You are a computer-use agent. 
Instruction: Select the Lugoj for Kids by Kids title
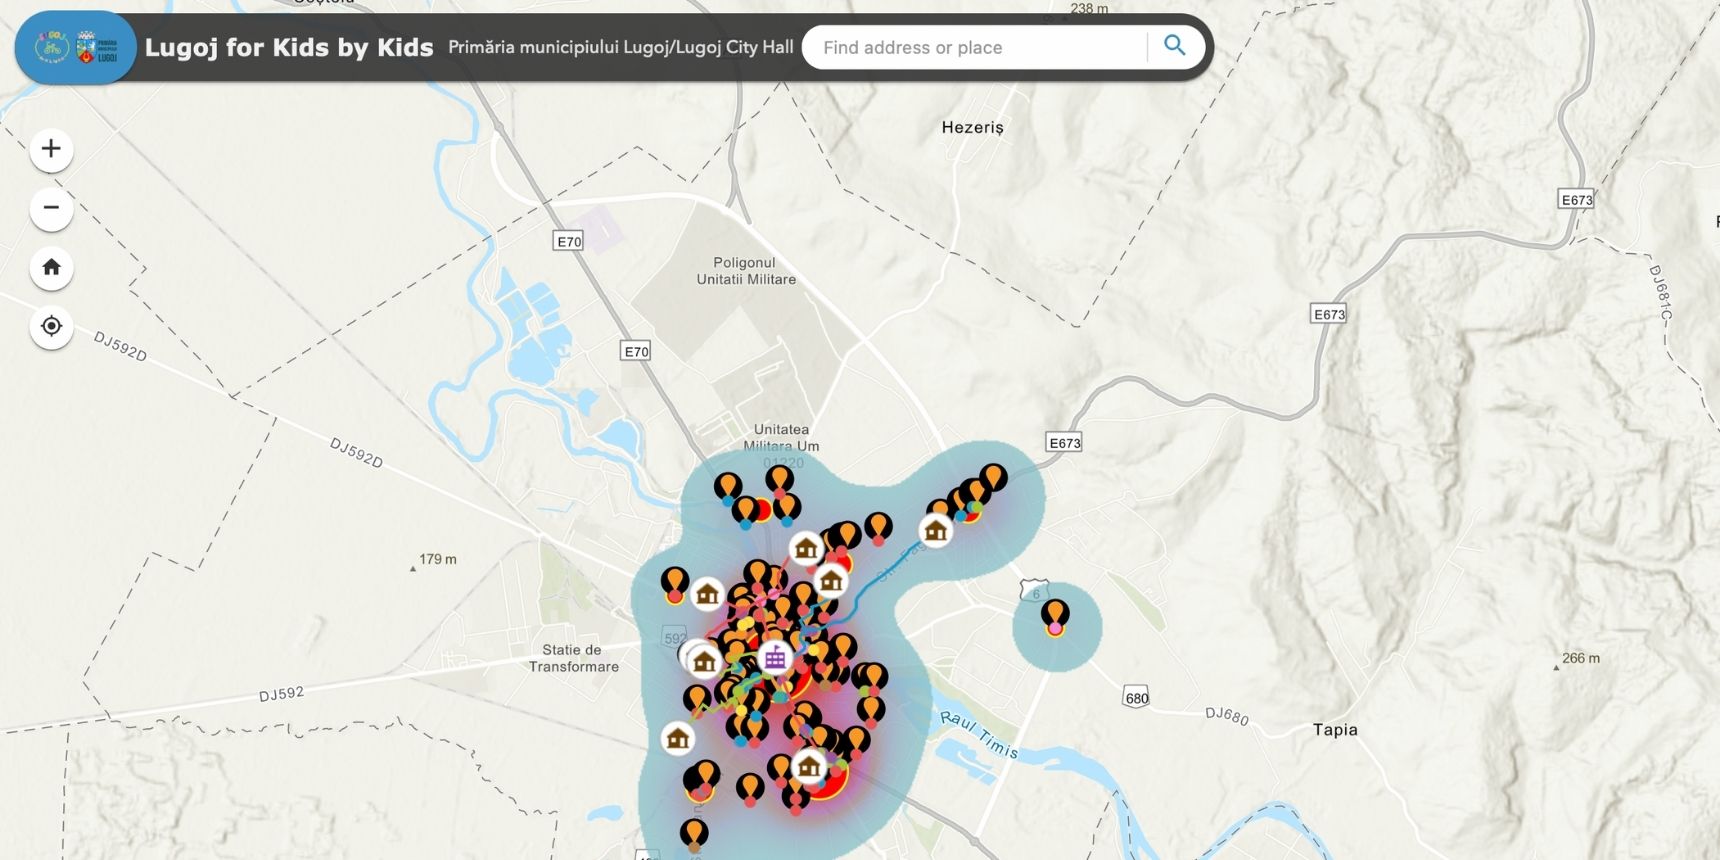tap(289, 47)
